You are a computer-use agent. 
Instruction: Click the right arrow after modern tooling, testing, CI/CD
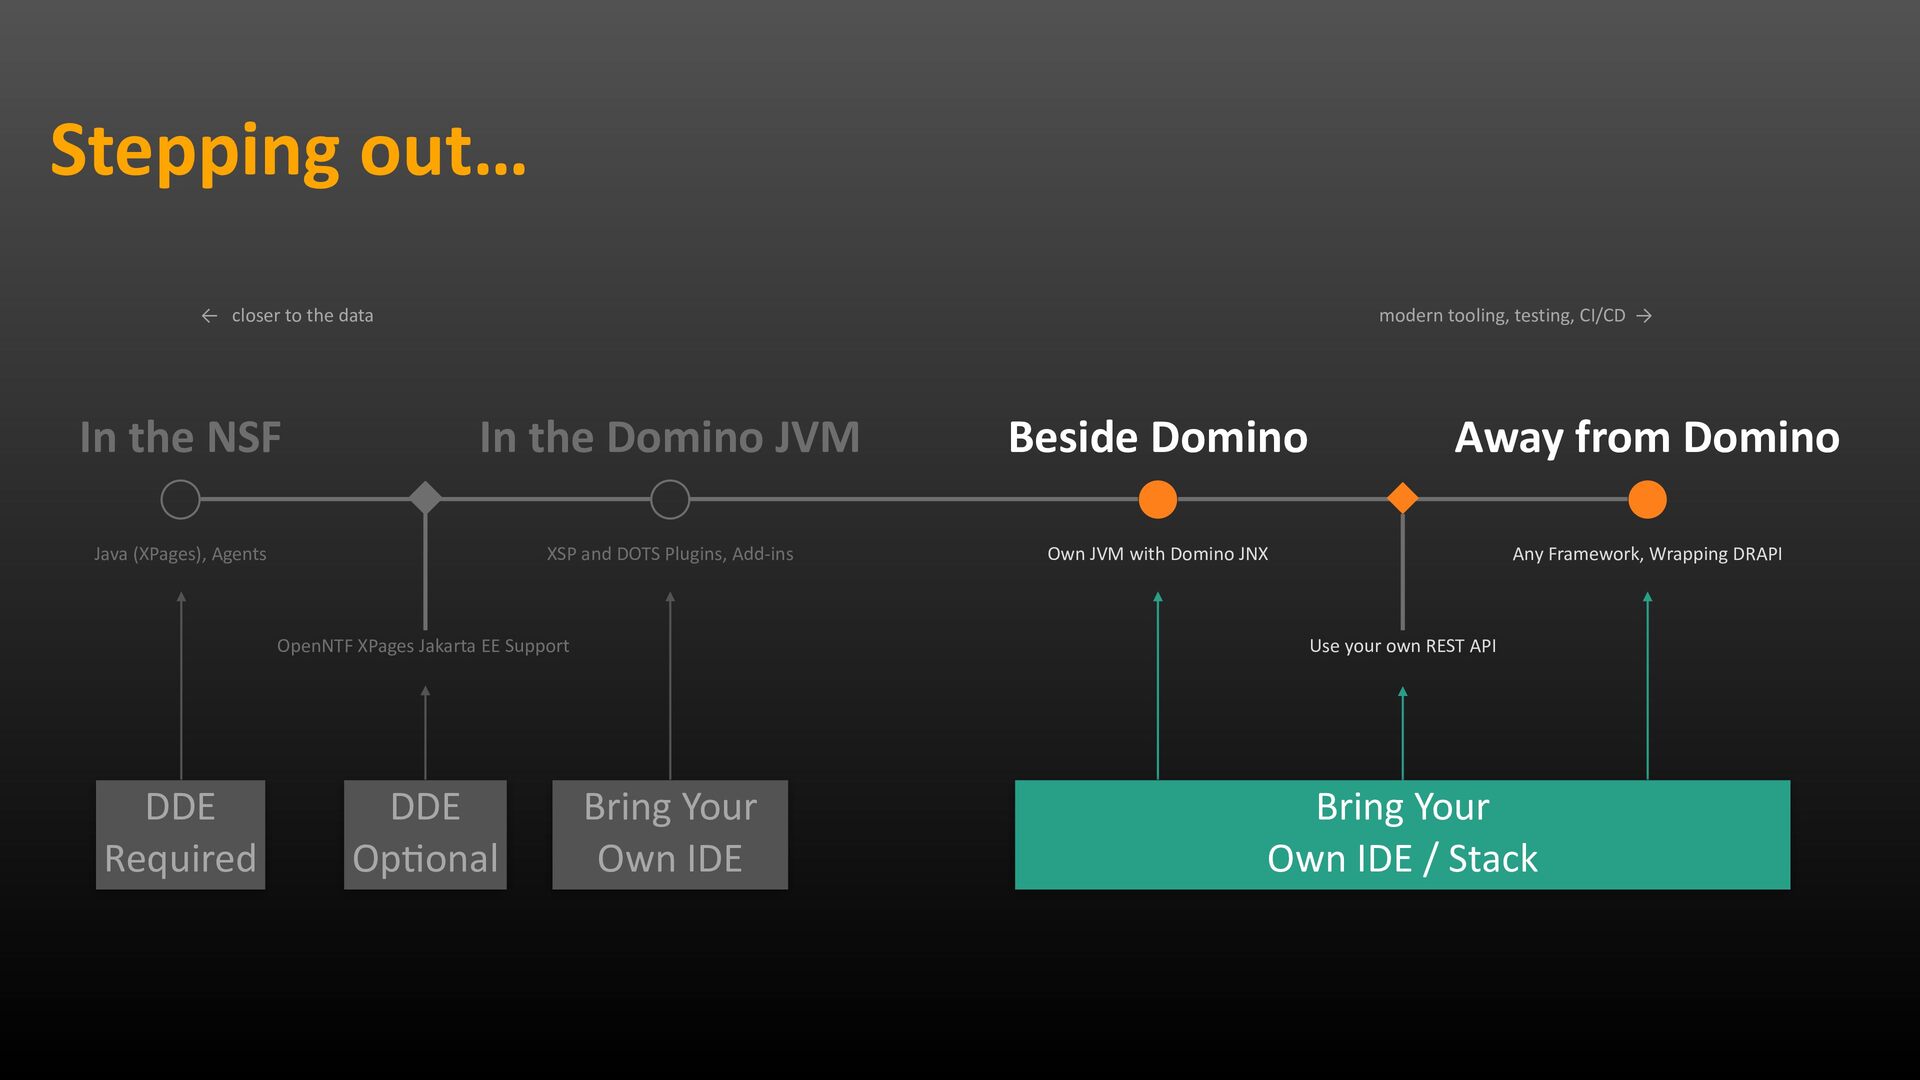1644,316
